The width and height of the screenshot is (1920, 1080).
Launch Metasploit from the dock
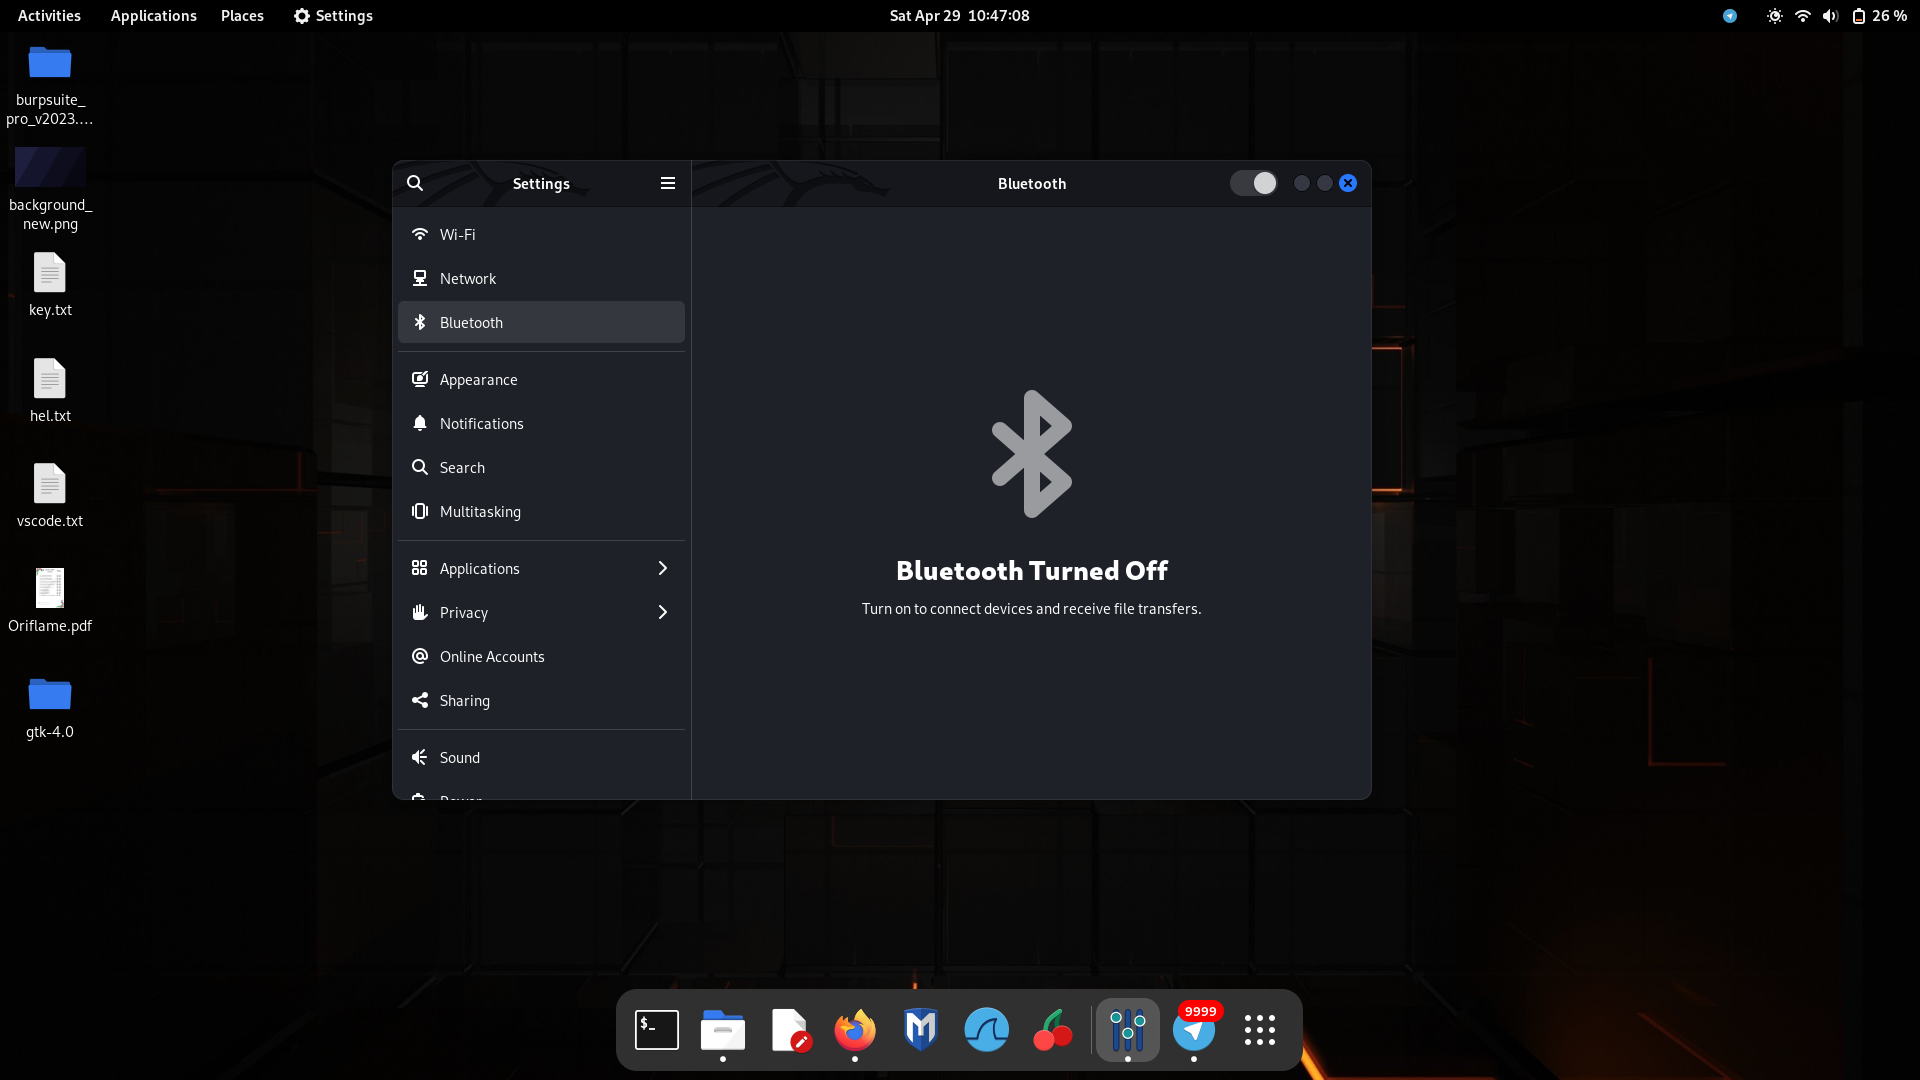pyautogui.click(x=920, y=1030)
